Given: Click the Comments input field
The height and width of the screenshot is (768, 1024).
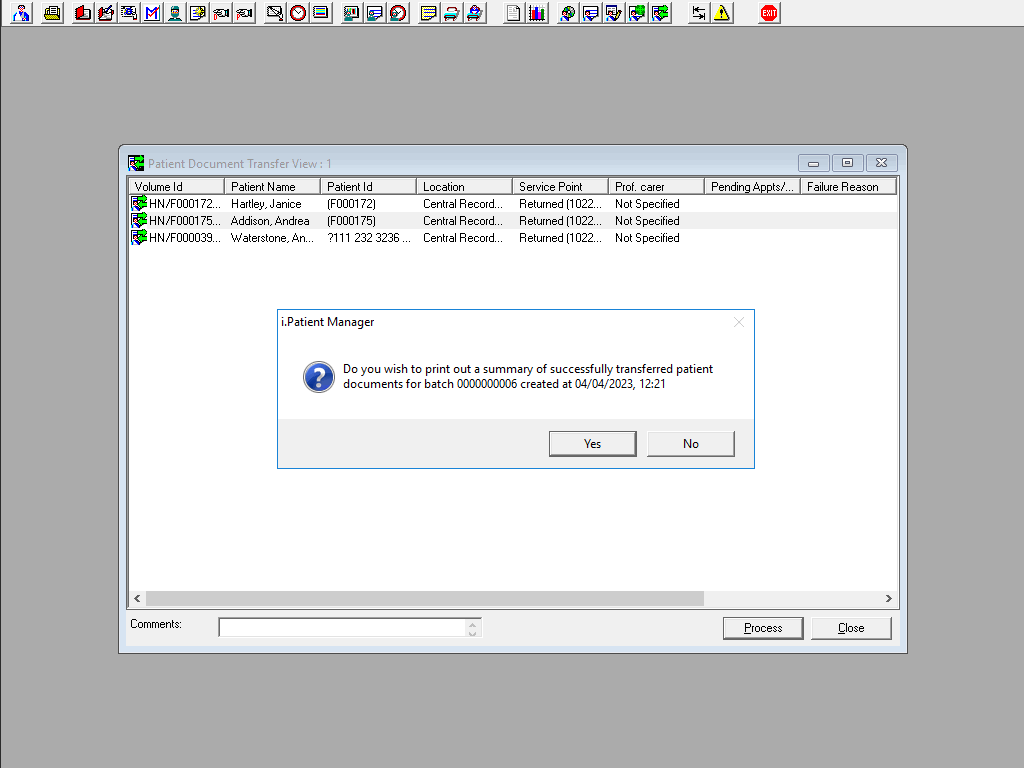Looking at the screenshot, I should [342, 628].
